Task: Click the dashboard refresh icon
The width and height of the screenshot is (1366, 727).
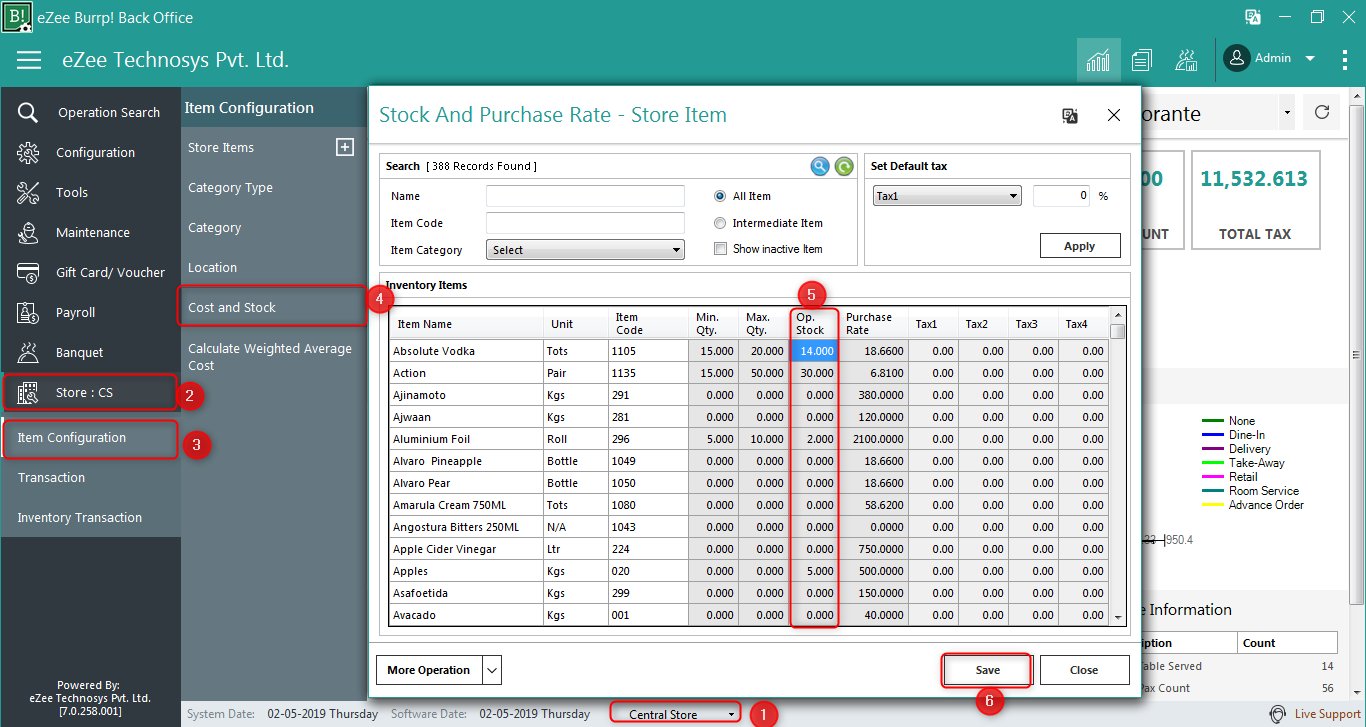Action: 1322,112
